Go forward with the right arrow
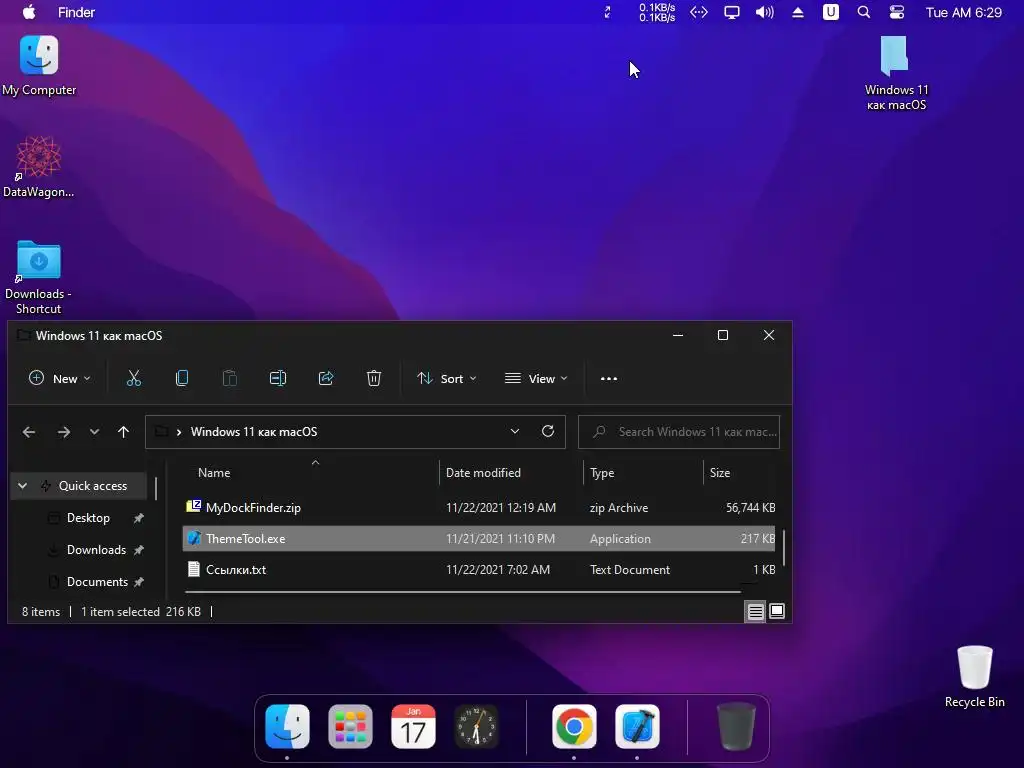This screenshot has width=1024, height=768. pyautogui.click(x=63, y=432)
